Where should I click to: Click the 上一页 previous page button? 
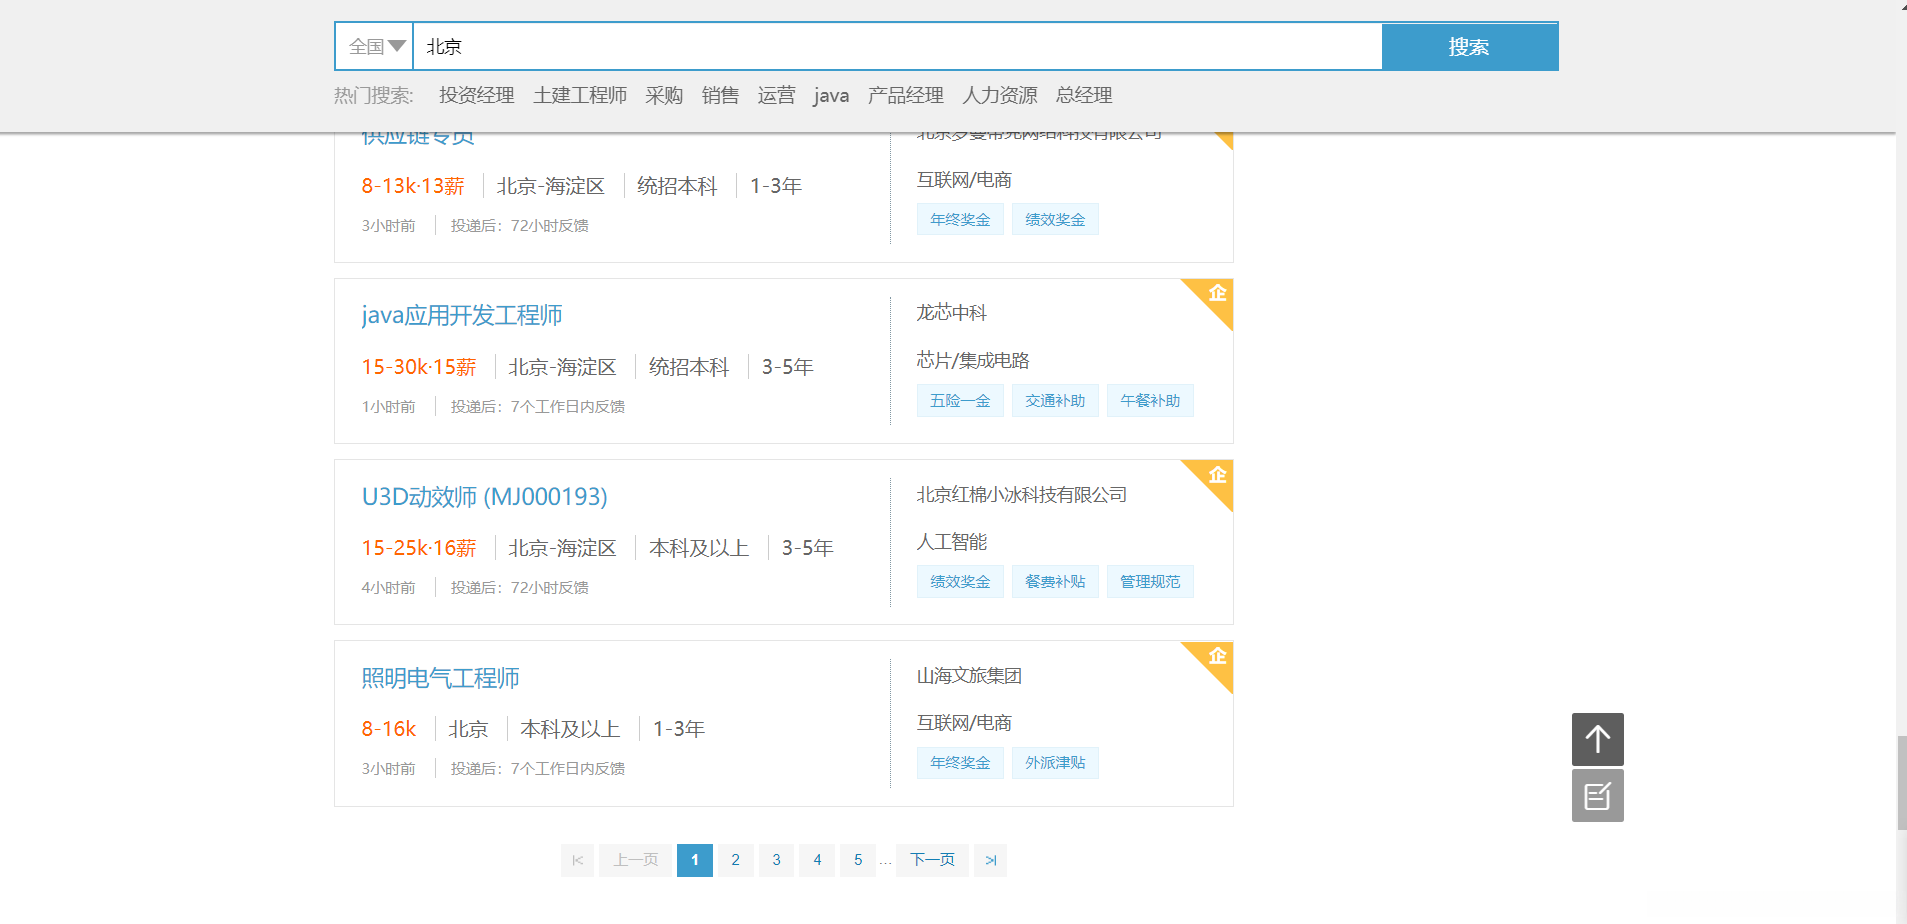coord(636,860)
